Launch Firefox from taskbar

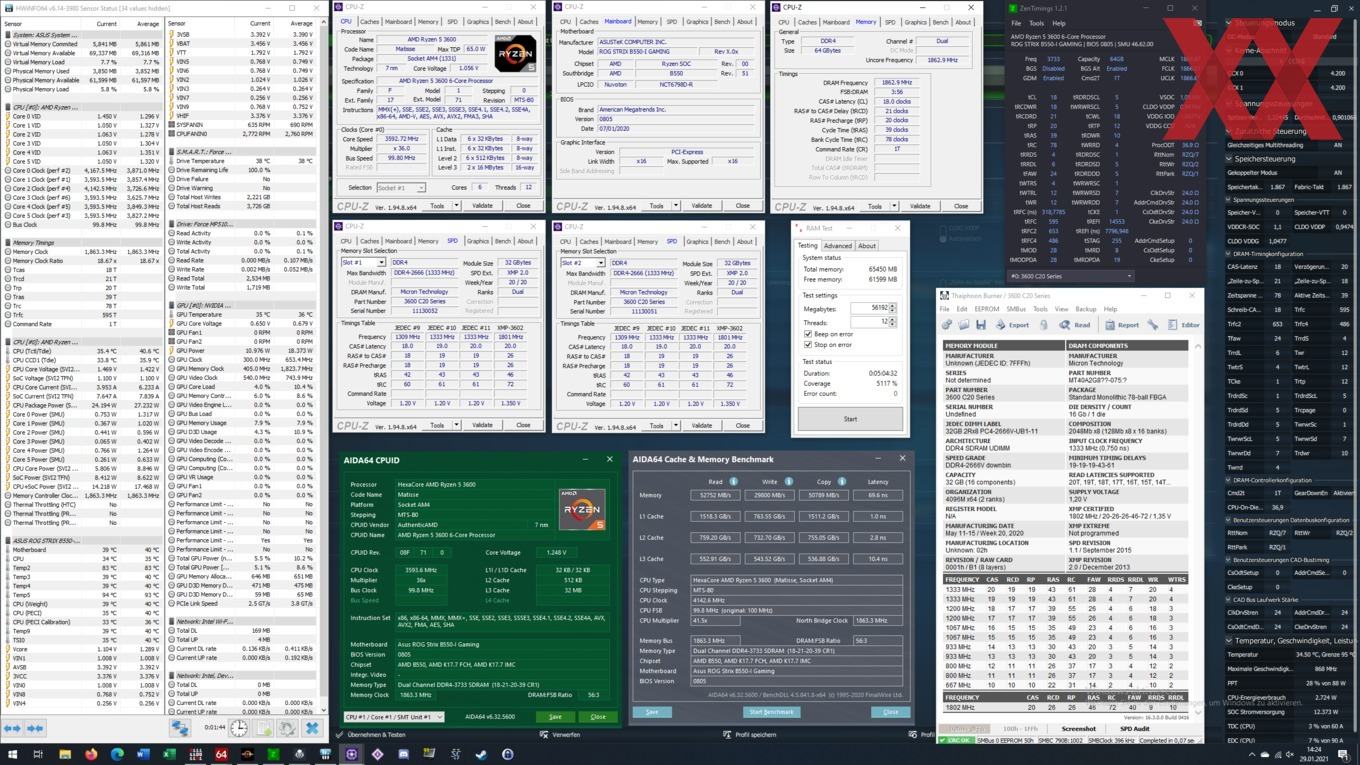91,754
